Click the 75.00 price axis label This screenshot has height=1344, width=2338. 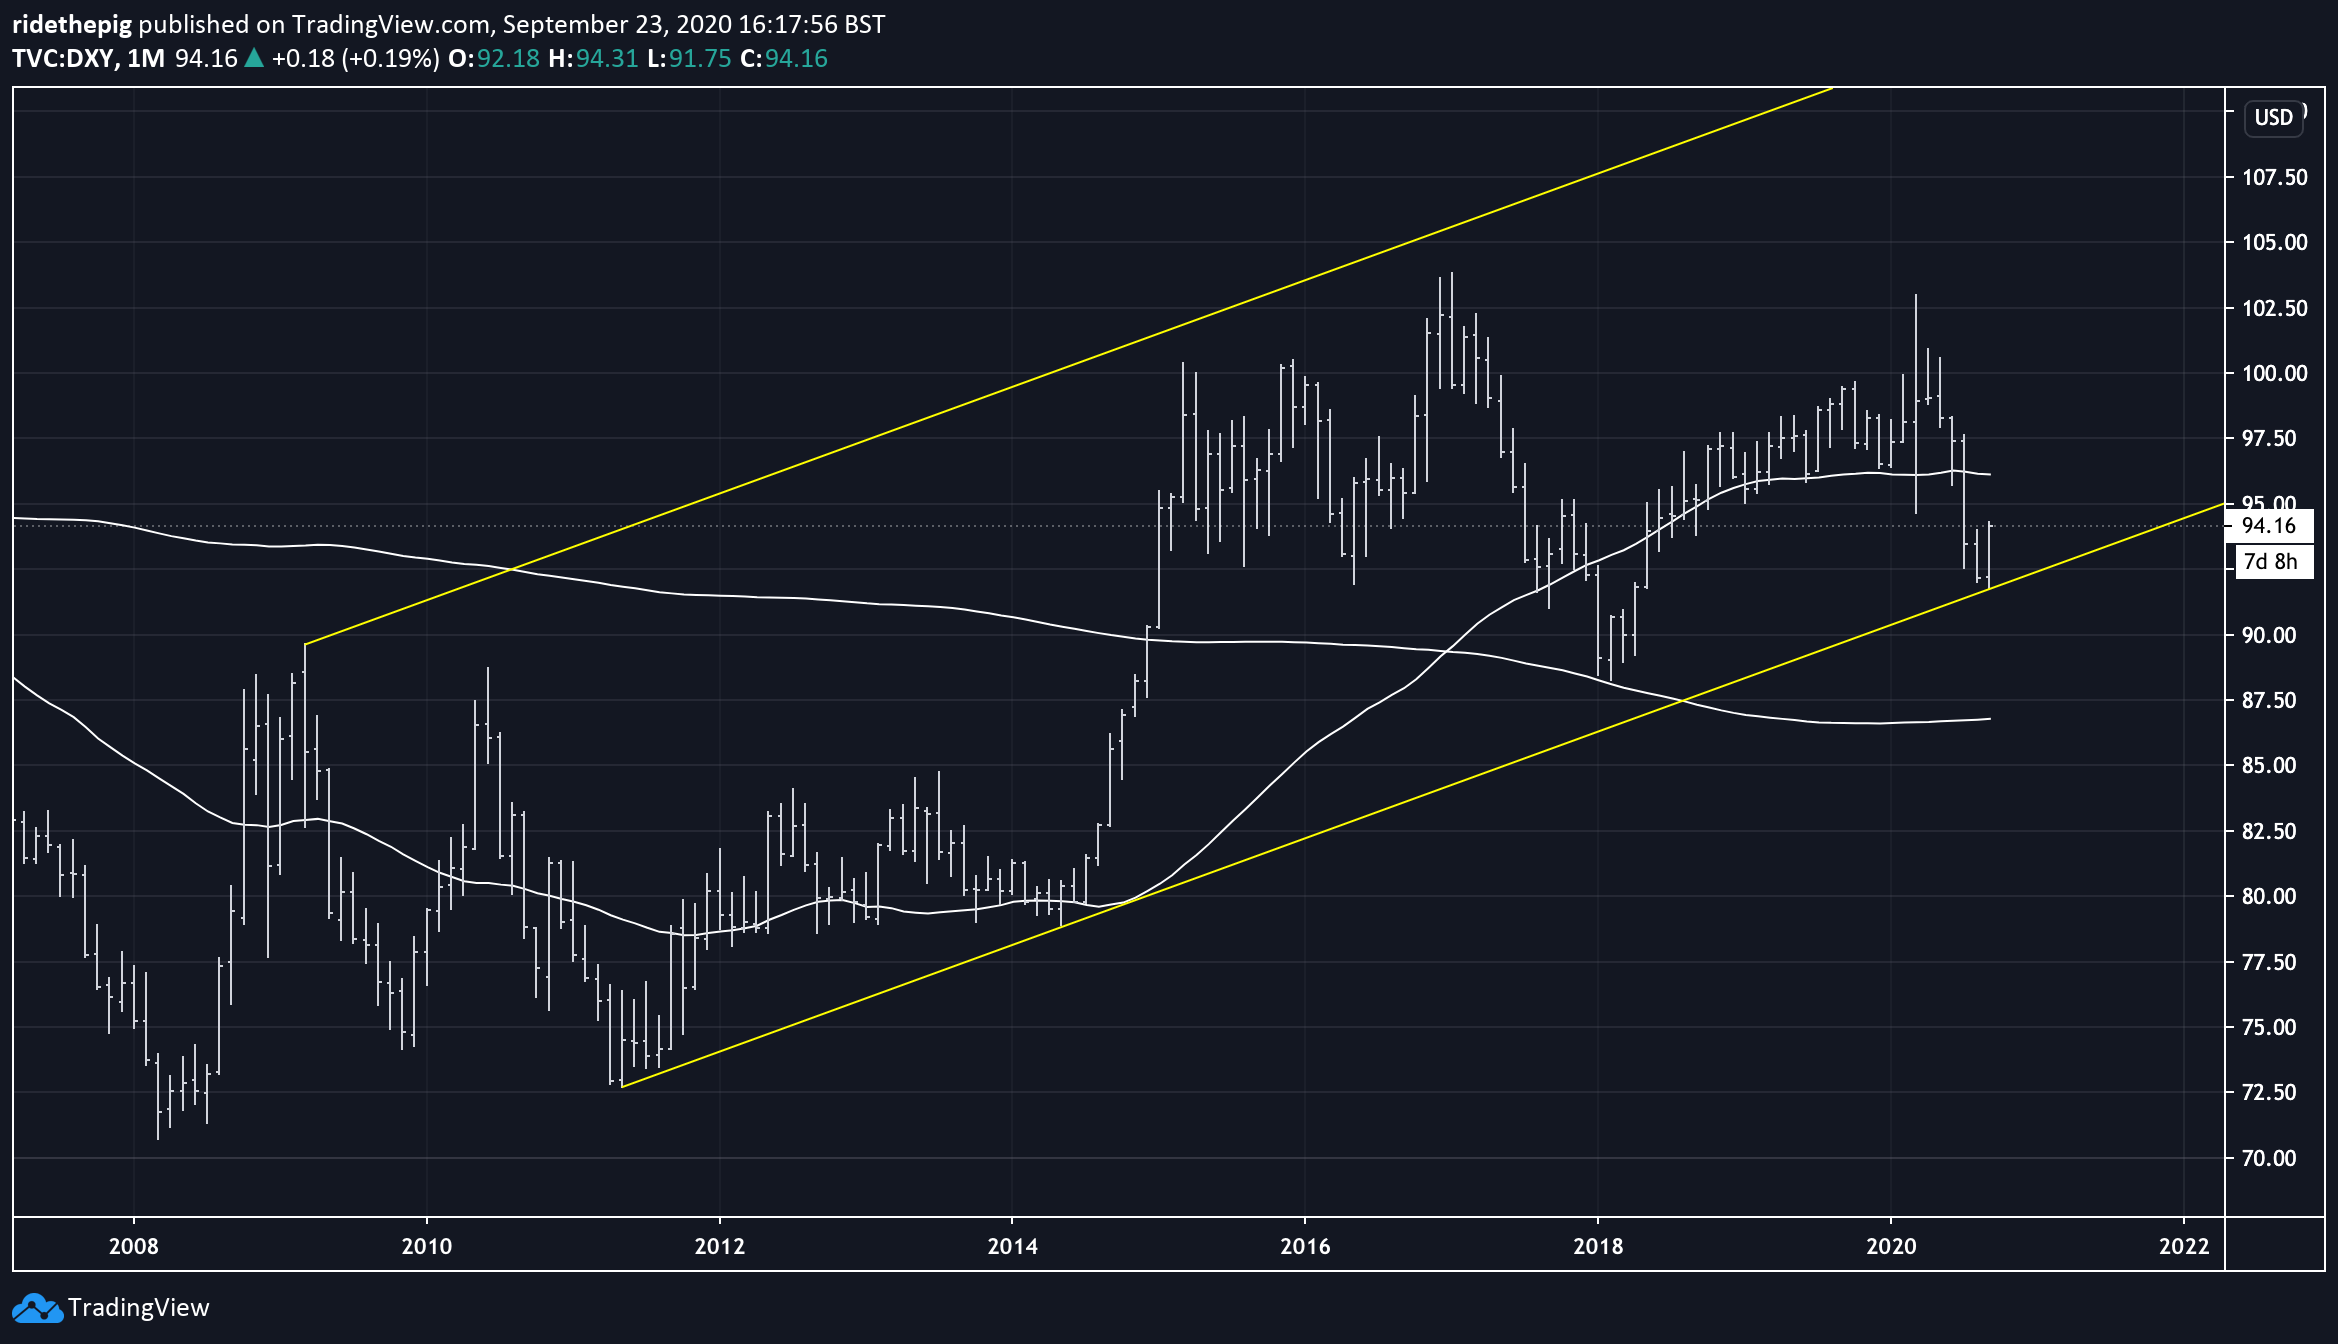2269,1027
